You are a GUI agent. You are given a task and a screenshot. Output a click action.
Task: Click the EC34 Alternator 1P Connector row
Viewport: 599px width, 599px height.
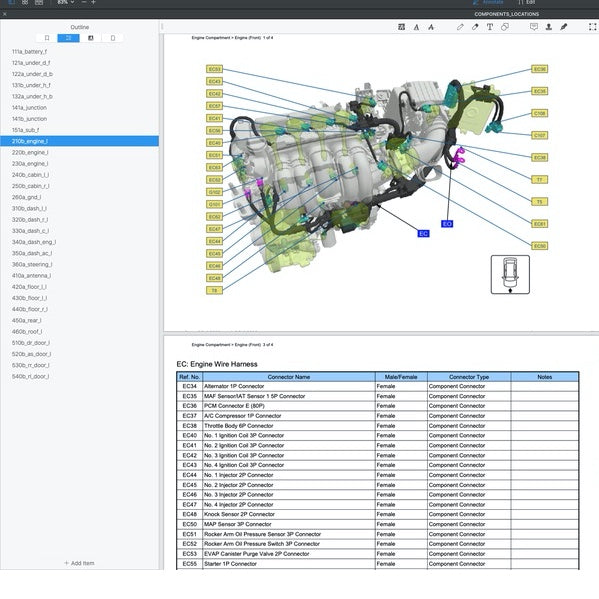point(377,386)
